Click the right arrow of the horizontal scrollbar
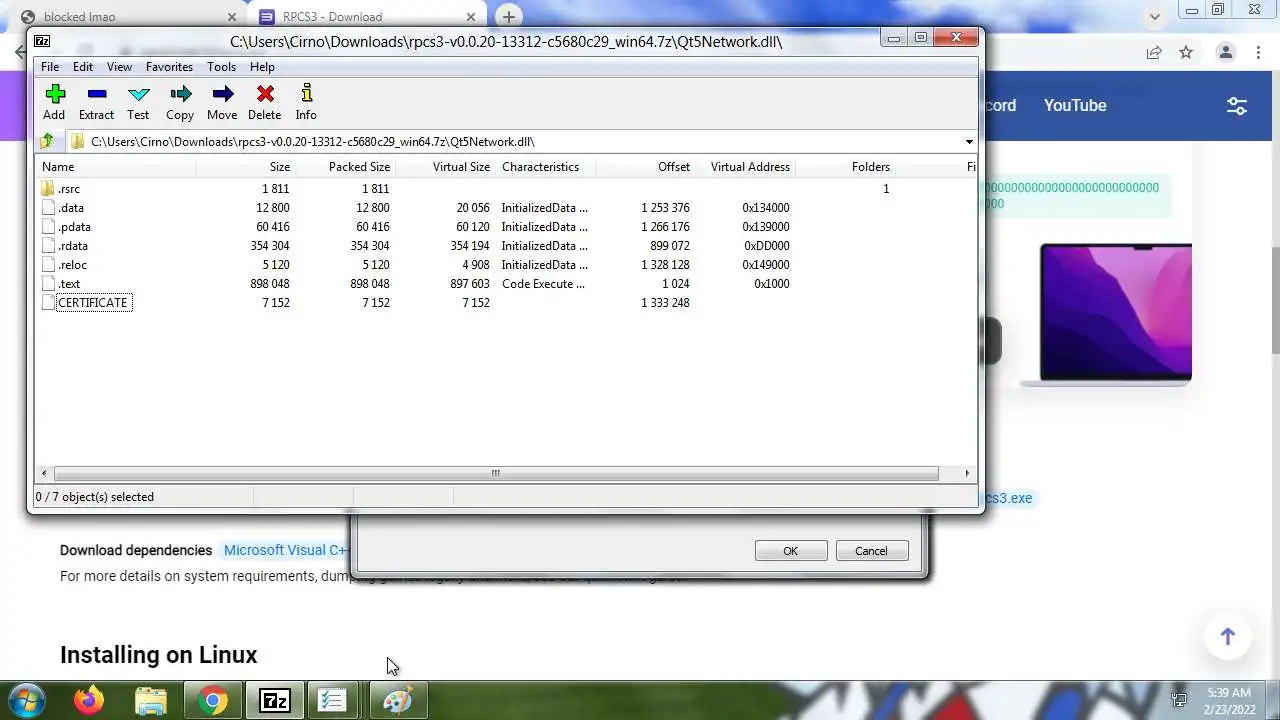Image resolution: width=1280 pixels, height=720 pixels. pyautogui.click(x=967, y=473)
